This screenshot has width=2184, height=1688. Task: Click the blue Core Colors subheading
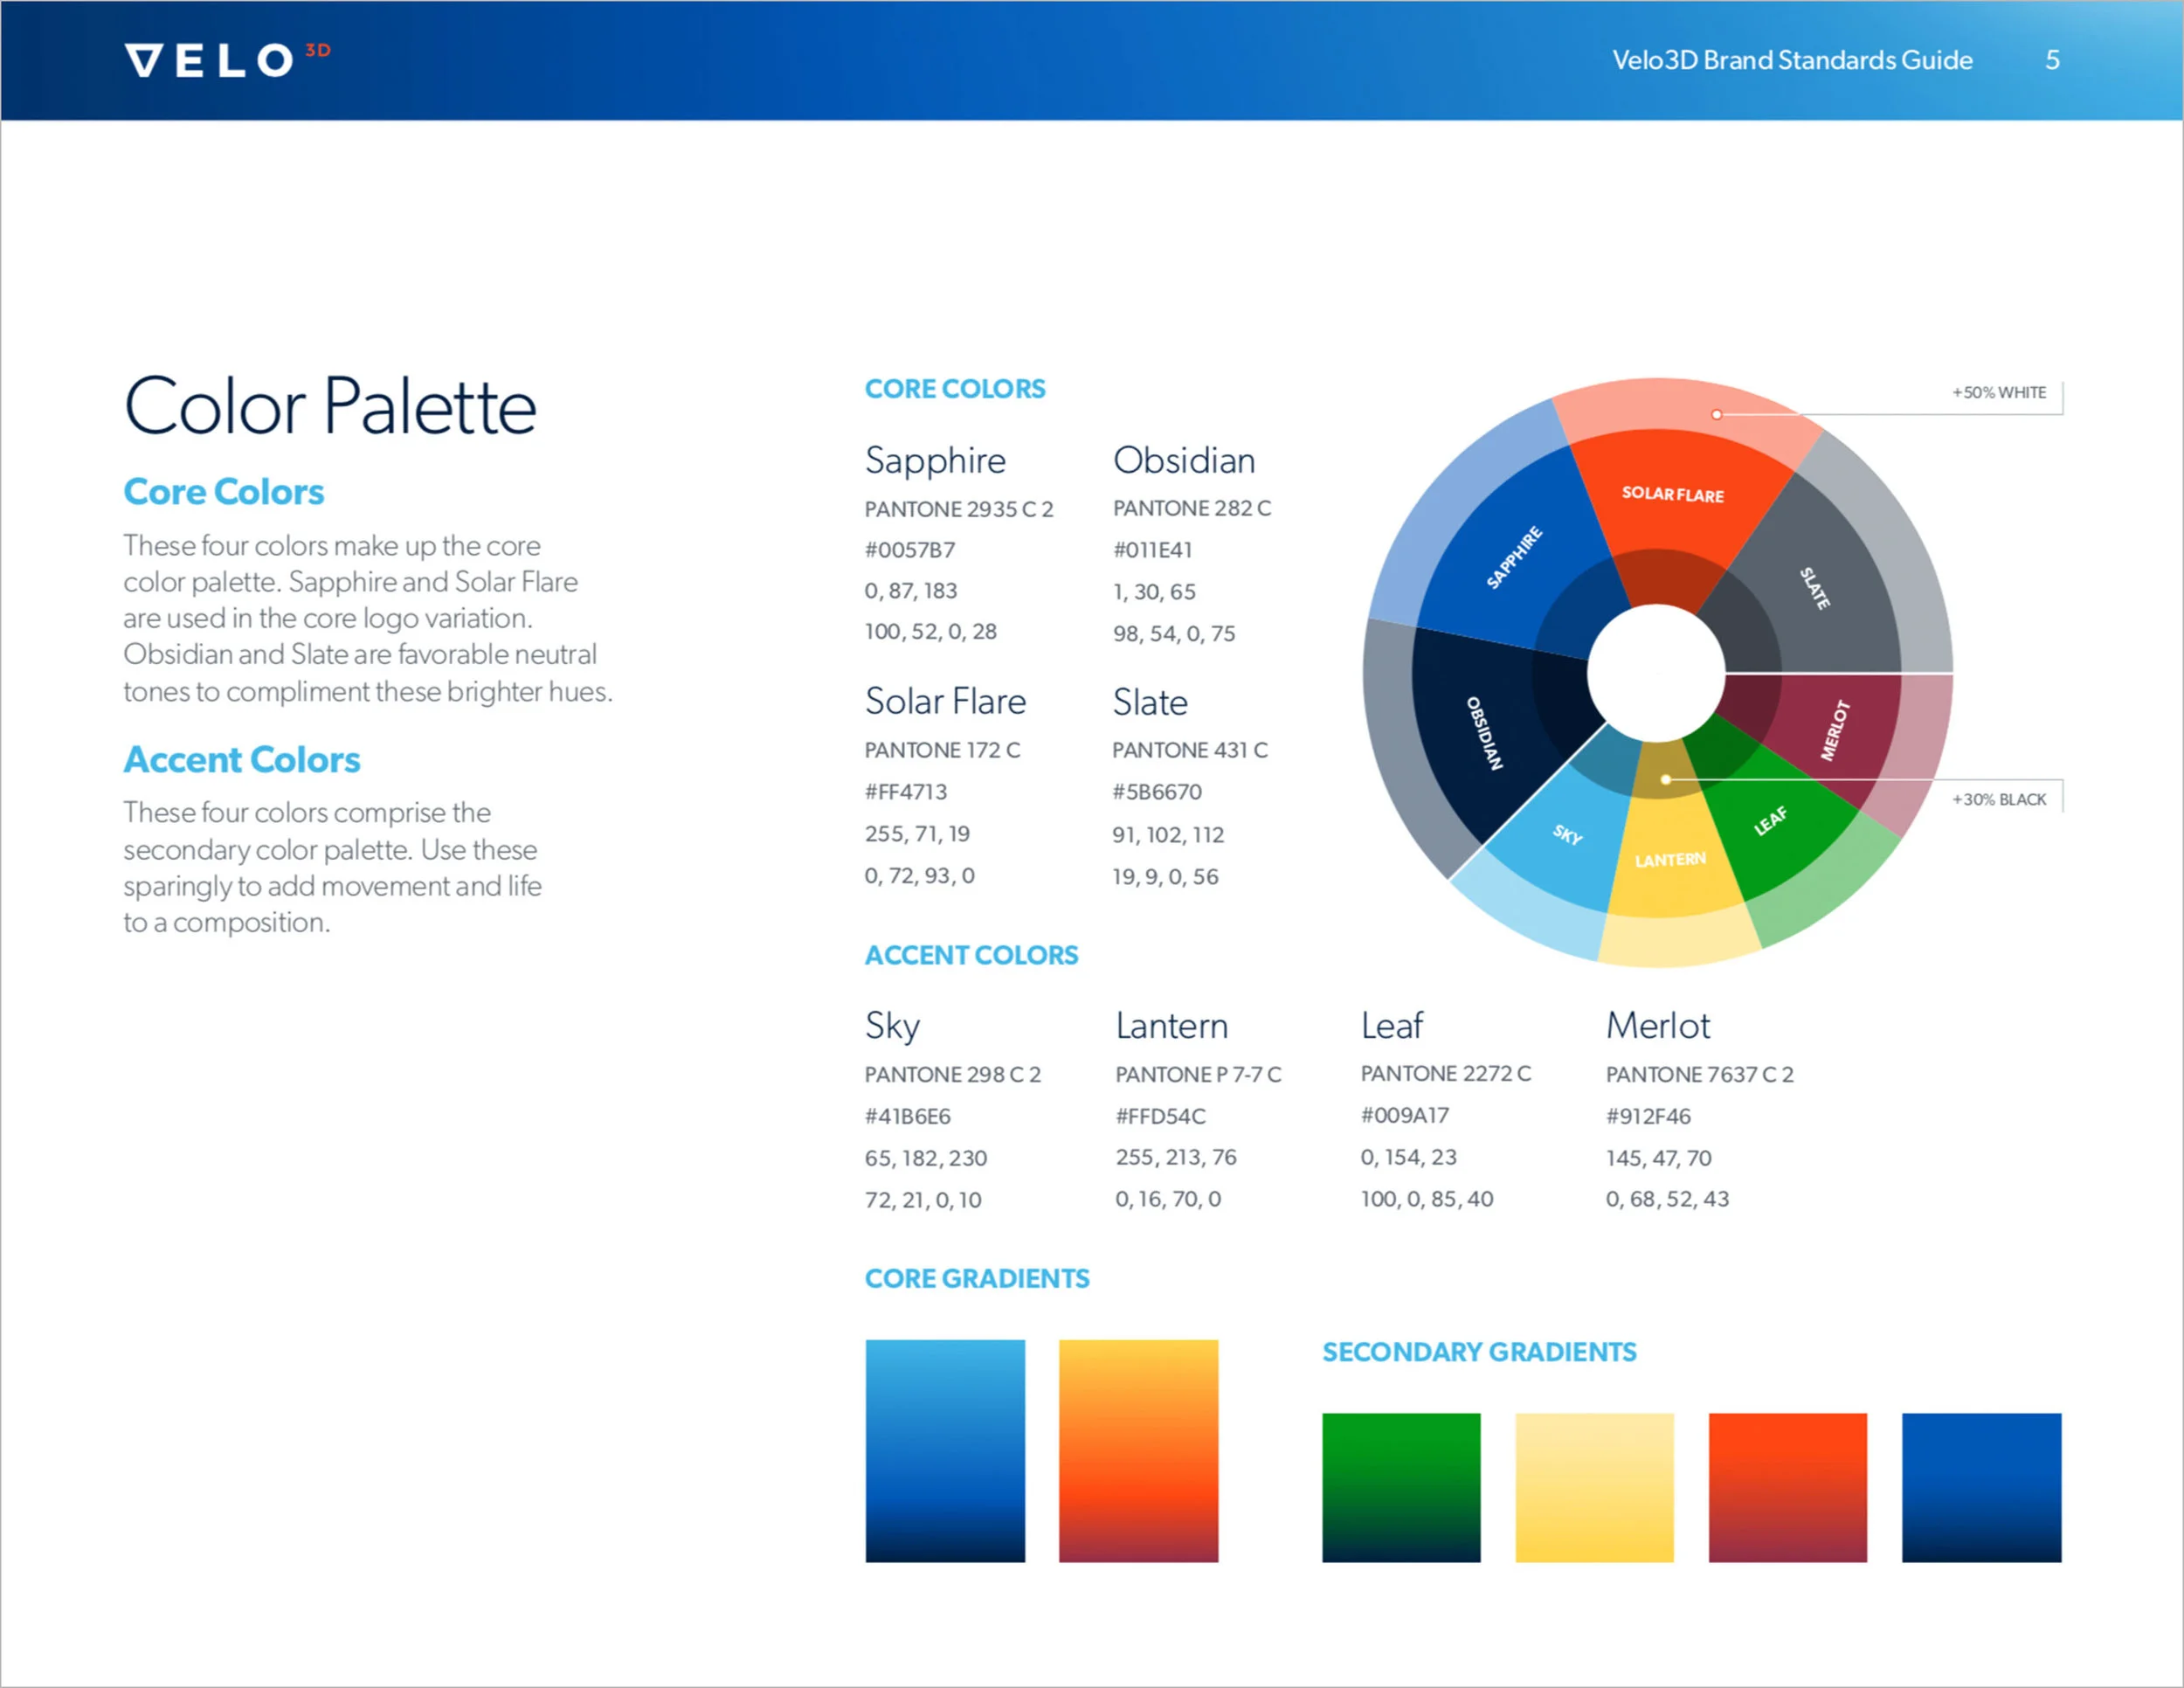pyautogui.click(x=224, y=492)
